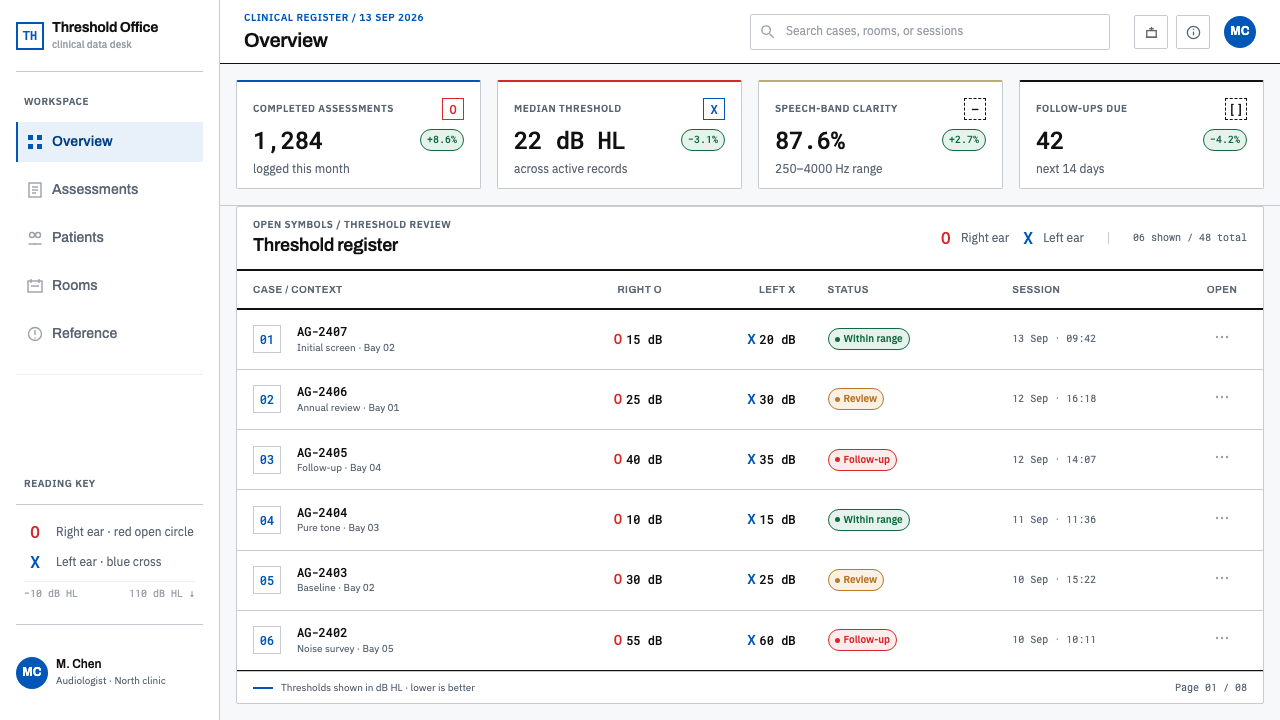Click the blue X icon on Median Threshold card
The image size is (1280, 720).
(x=714, y=109)
